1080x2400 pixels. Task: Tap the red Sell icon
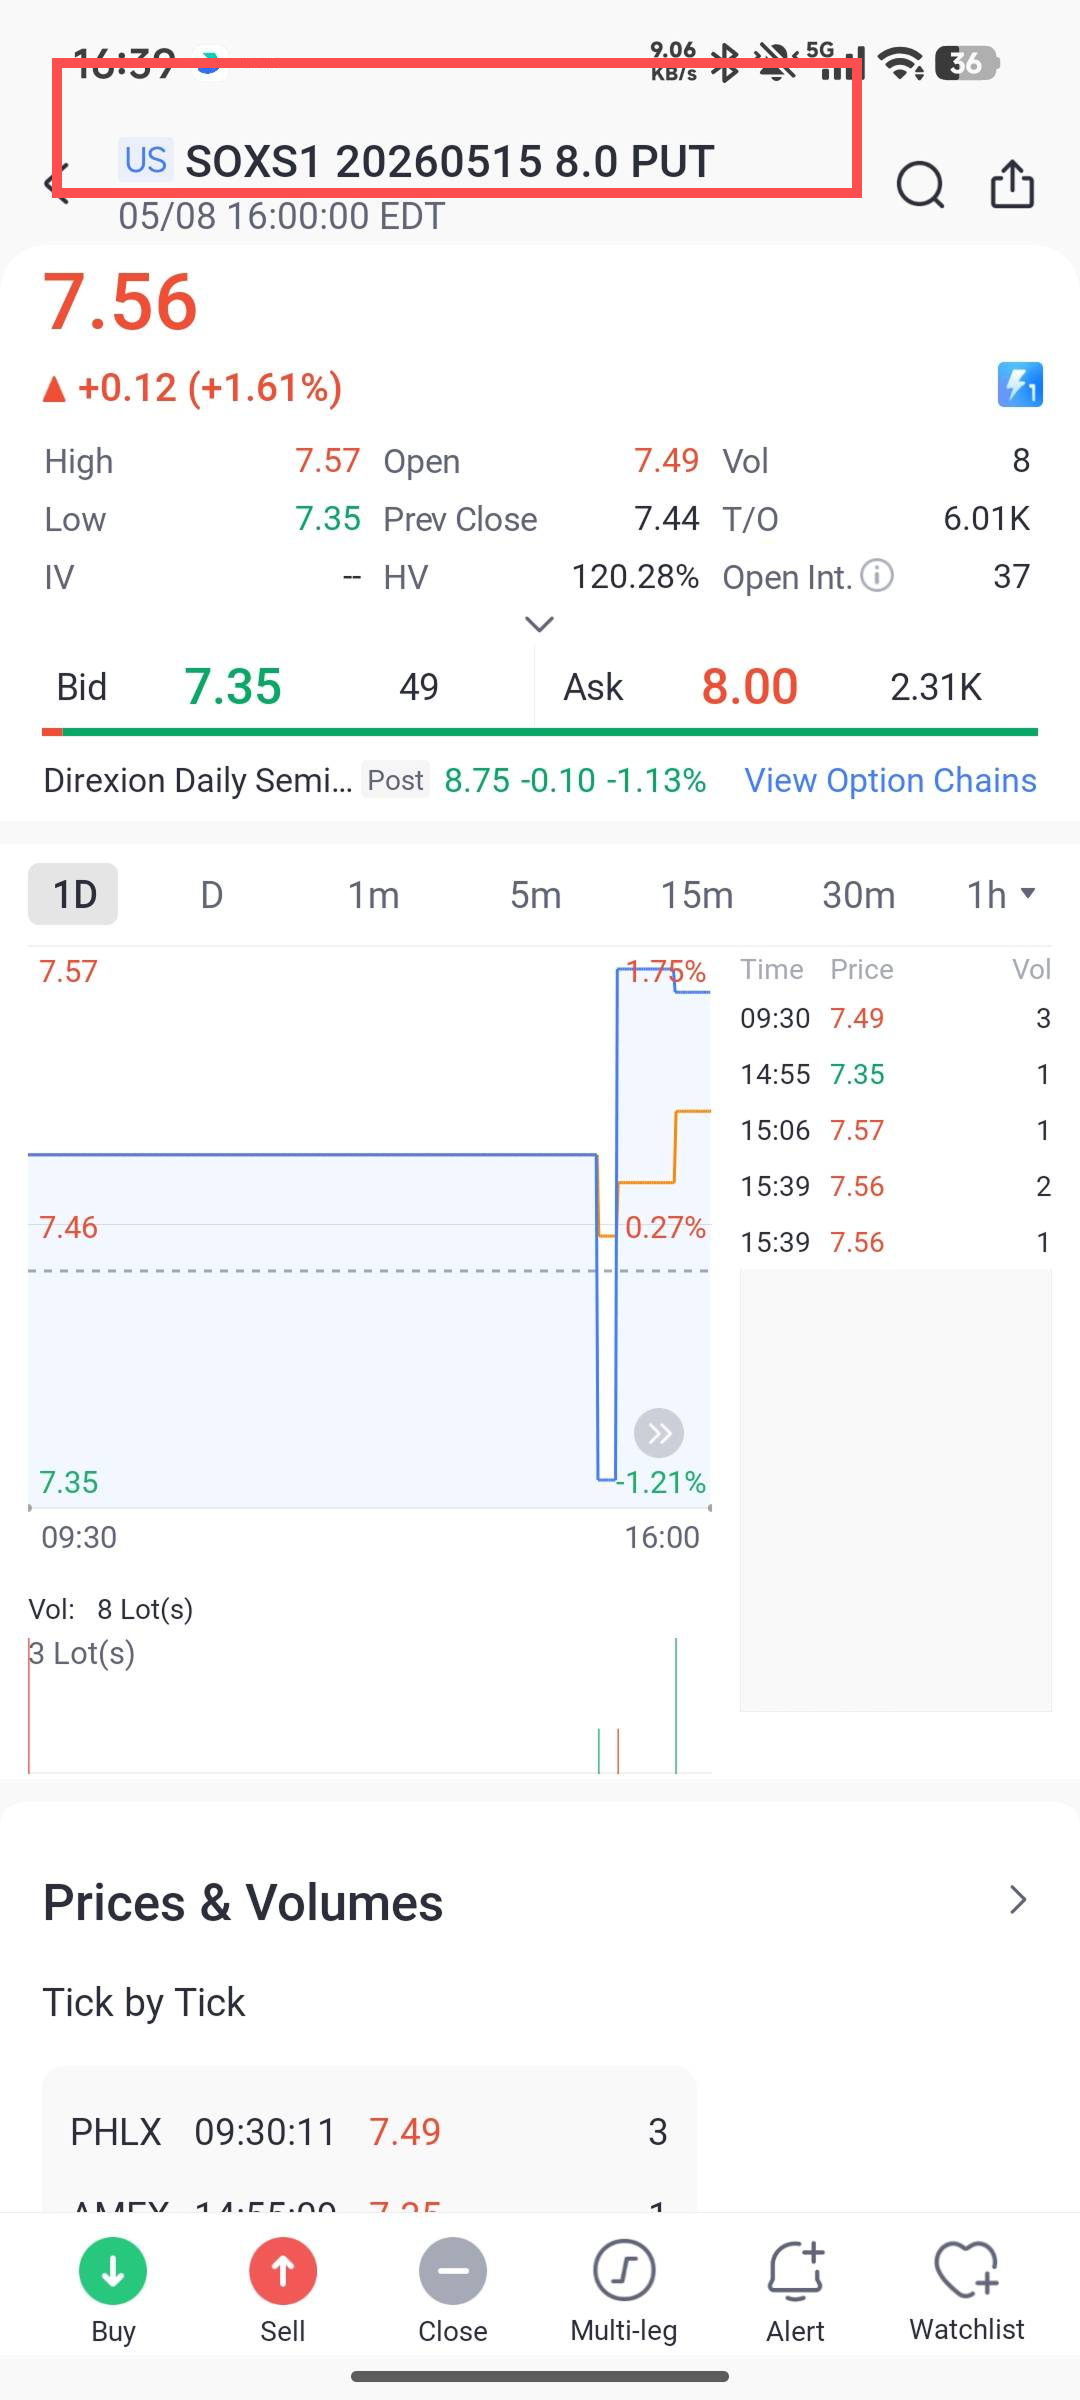(283, 2271)
